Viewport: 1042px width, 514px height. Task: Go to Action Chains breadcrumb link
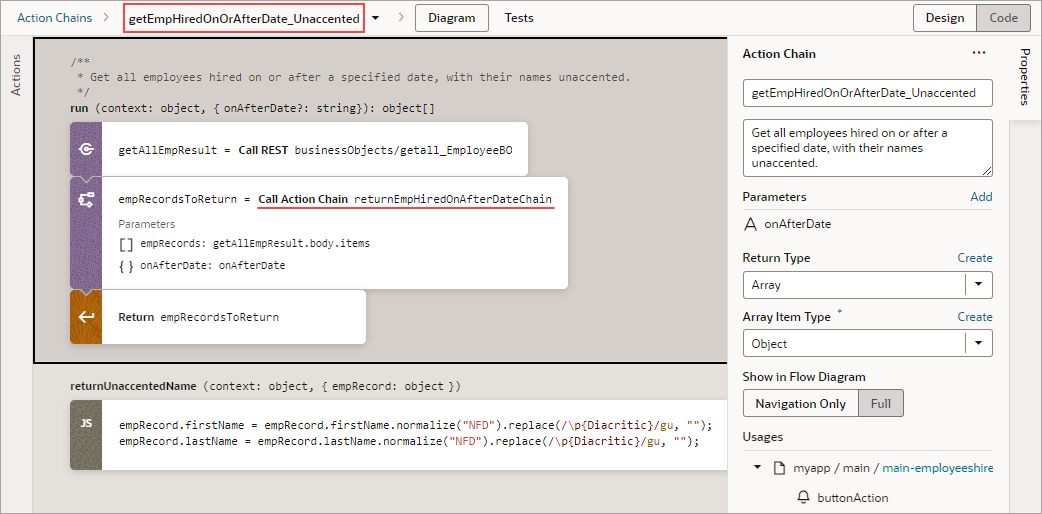point(54,18)
